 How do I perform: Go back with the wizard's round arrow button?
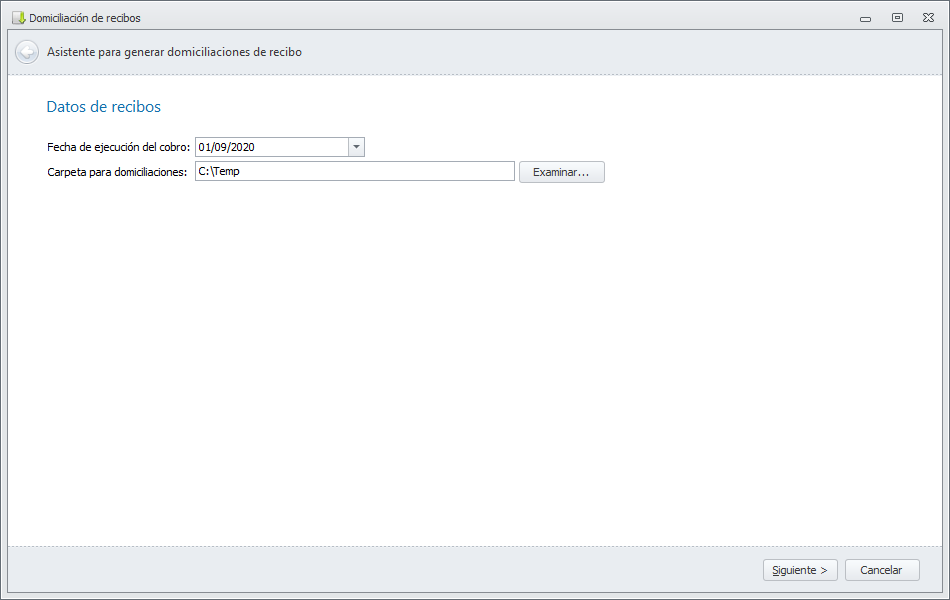click(x=27, y=52)
